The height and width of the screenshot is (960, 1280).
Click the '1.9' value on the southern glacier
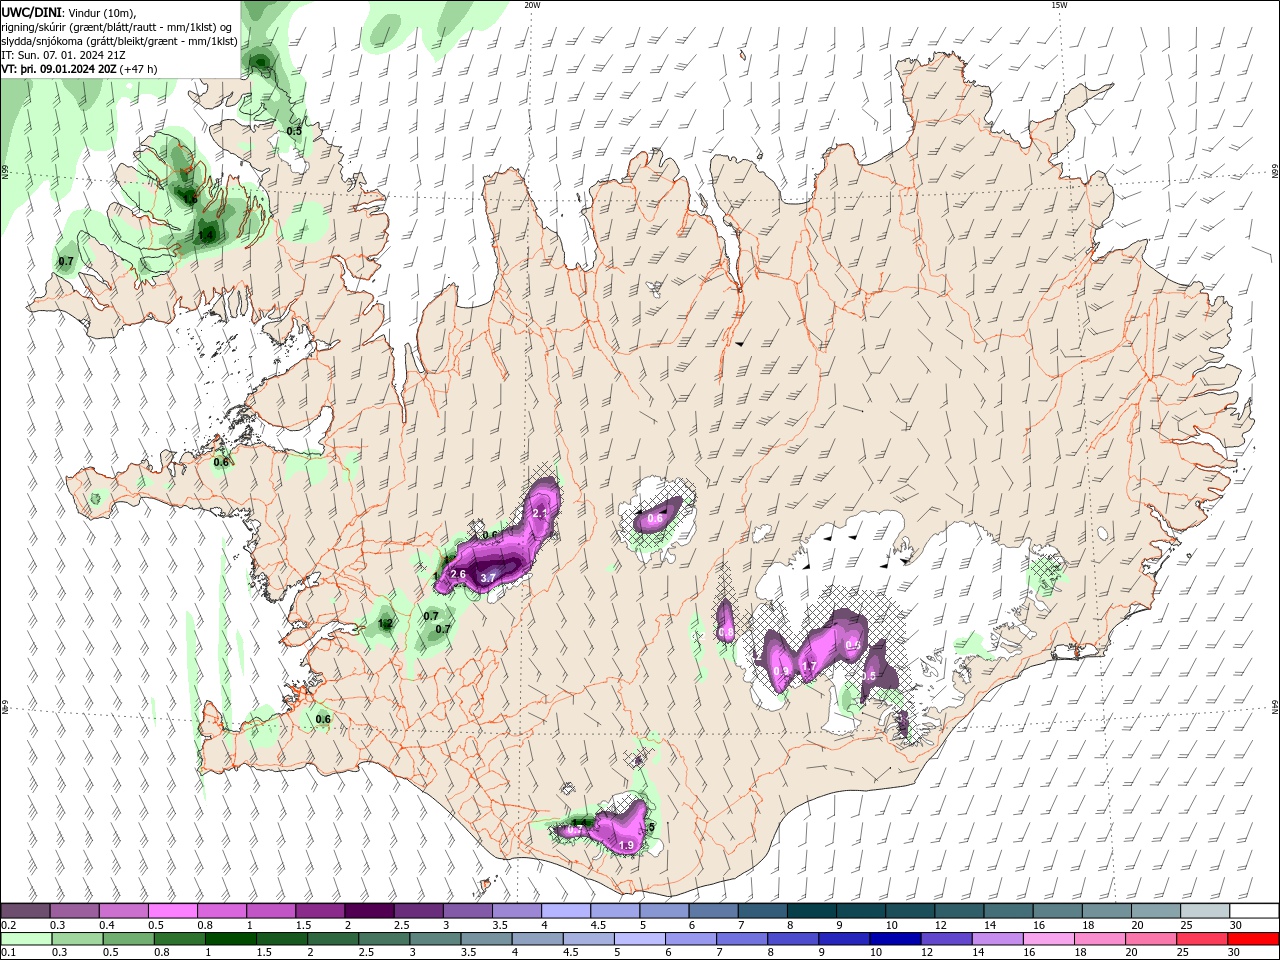[627, 846]
